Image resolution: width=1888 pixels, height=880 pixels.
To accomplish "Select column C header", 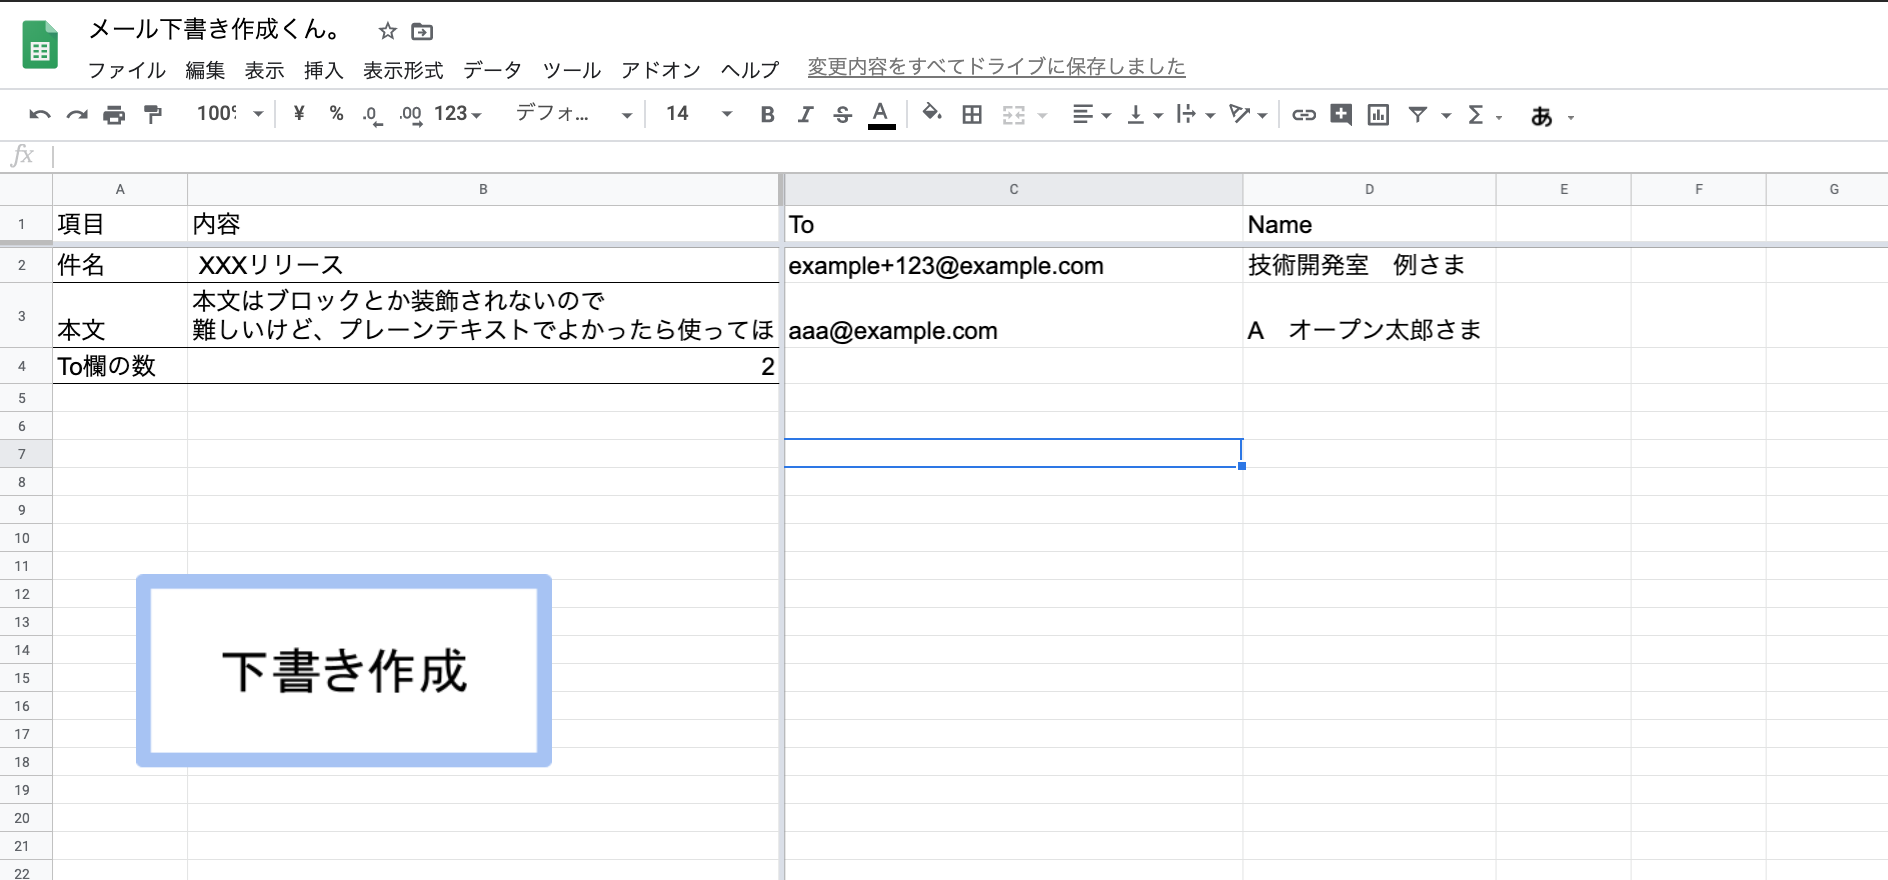I will coord(1013,189).
